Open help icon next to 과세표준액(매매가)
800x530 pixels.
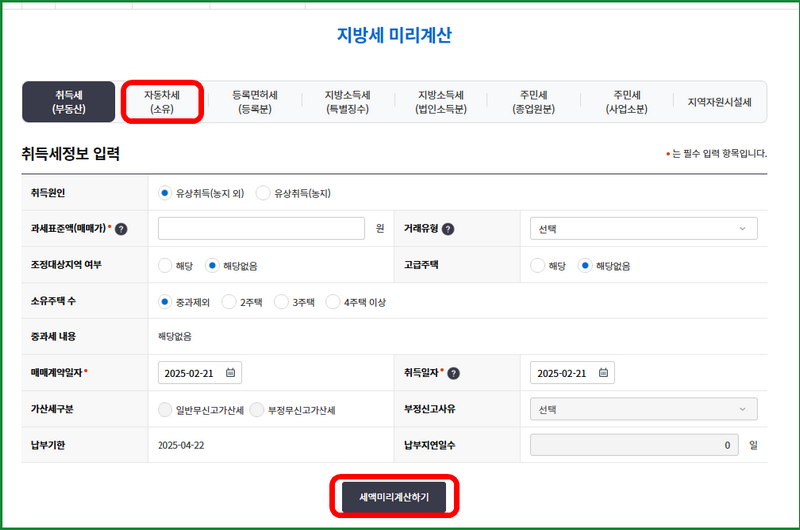121,229
